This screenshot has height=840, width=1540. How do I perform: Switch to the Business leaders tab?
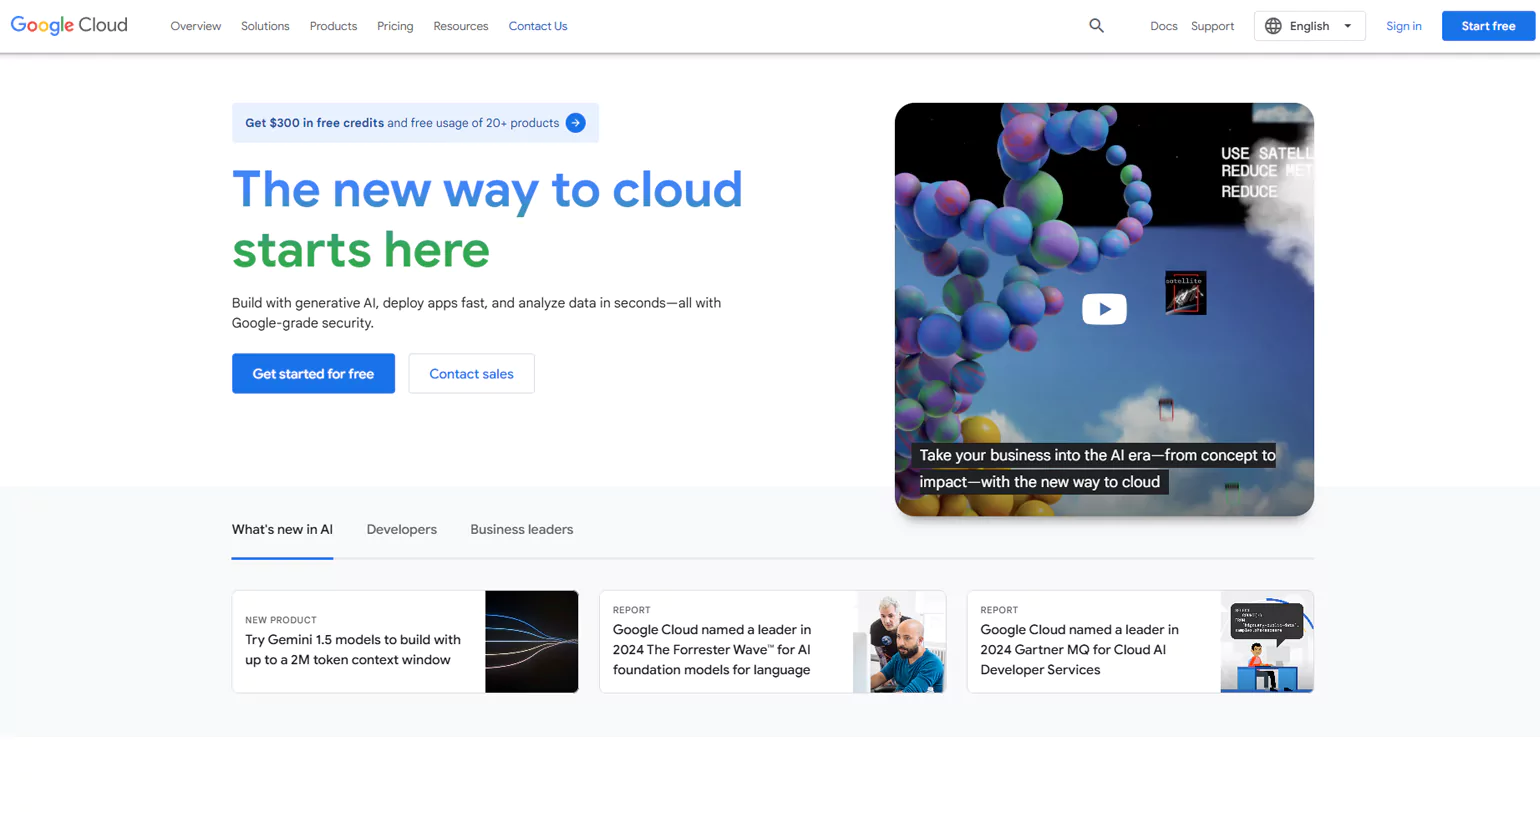coord(521,529)
